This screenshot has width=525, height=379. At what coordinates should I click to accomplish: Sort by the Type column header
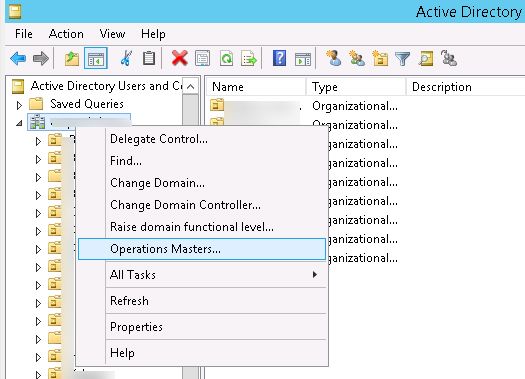[x=356, y=87]
